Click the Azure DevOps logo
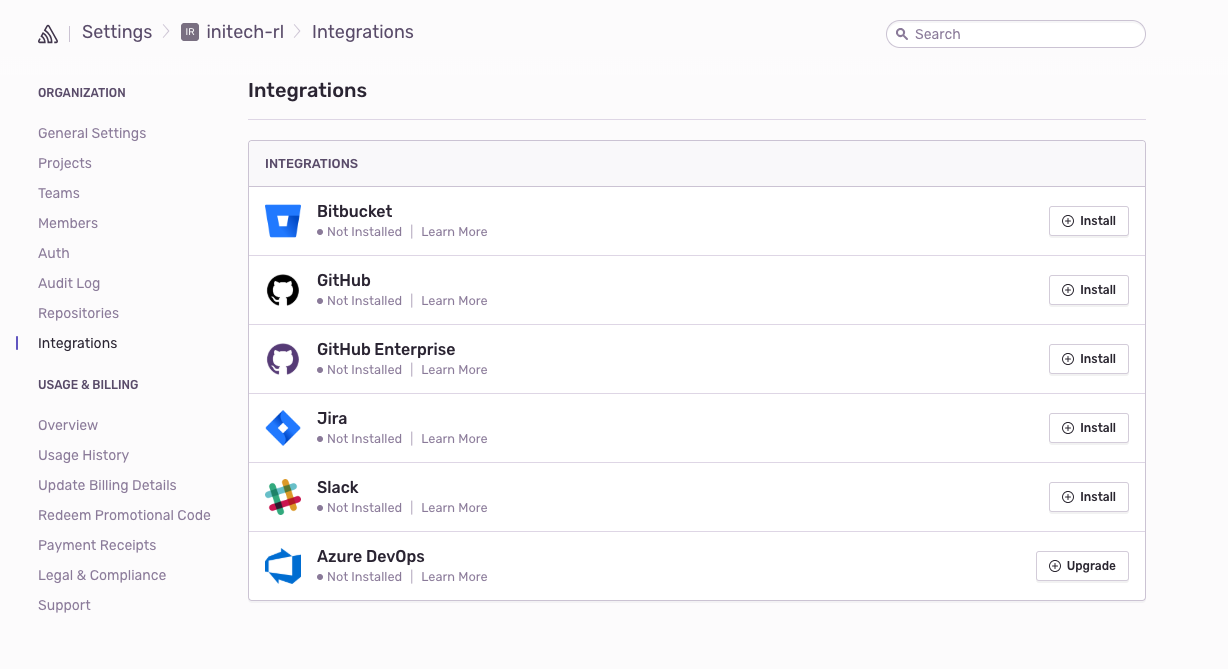The height and width of the screenshot is (669, 1228). [283, 566]
